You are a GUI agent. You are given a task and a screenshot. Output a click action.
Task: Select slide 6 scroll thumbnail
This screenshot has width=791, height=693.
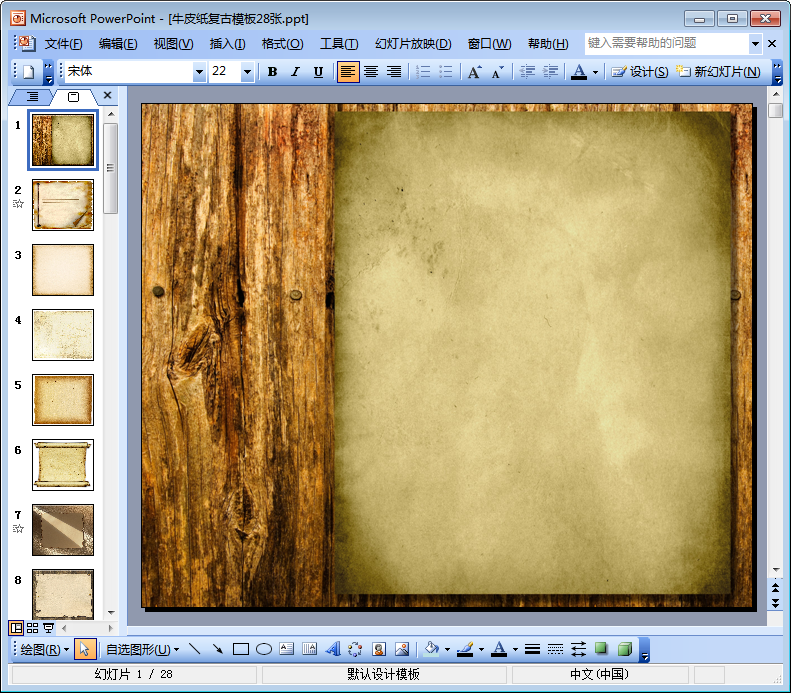63,465
